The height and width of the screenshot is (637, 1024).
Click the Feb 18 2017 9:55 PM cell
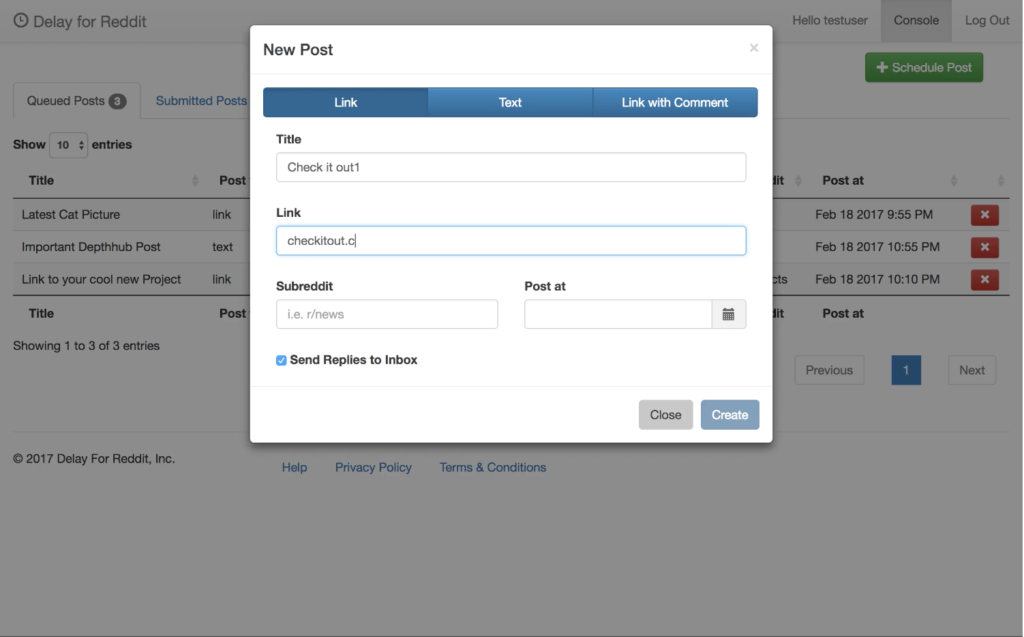pos(874,215)
